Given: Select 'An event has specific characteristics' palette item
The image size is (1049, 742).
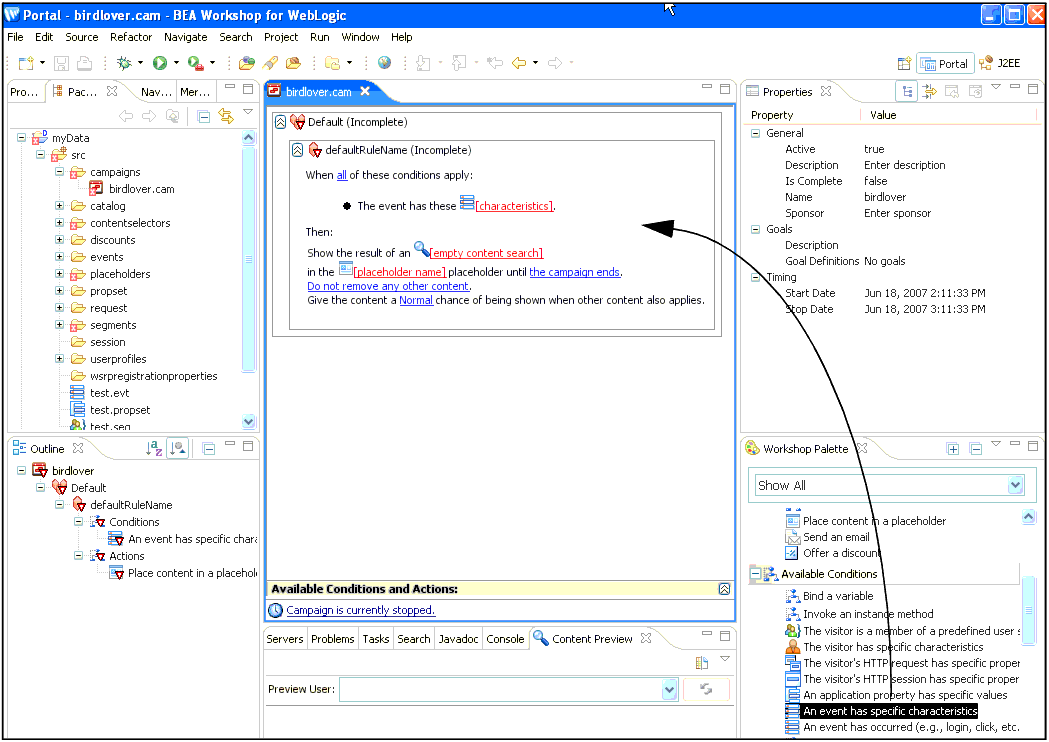Looking at the screenshot, I should click(890, 711).
